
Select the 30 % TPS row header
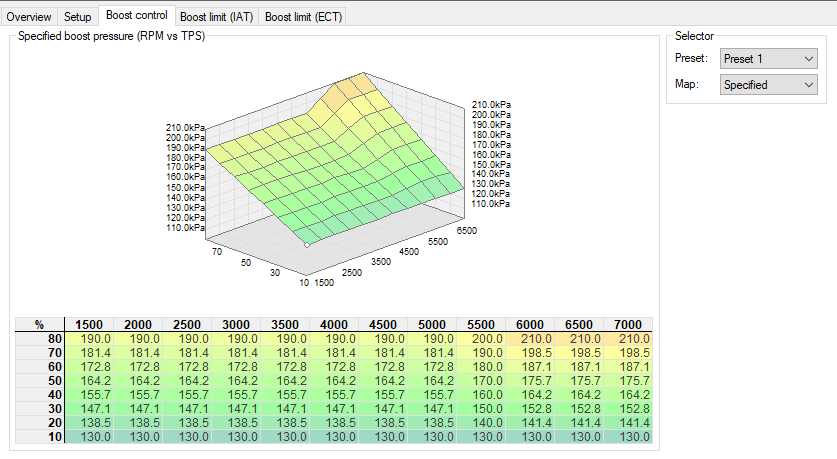click(x=40, y=408)
